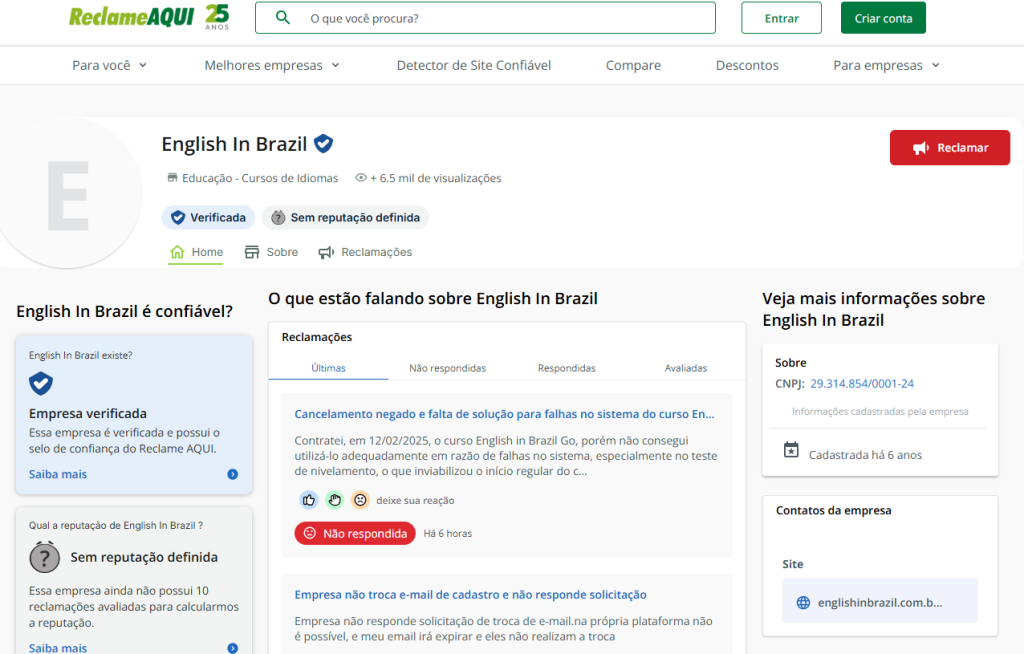The width and height of the screenshot is (1024, 654).
Task: Open the Descontos menu item
Action: coord(747,65)
